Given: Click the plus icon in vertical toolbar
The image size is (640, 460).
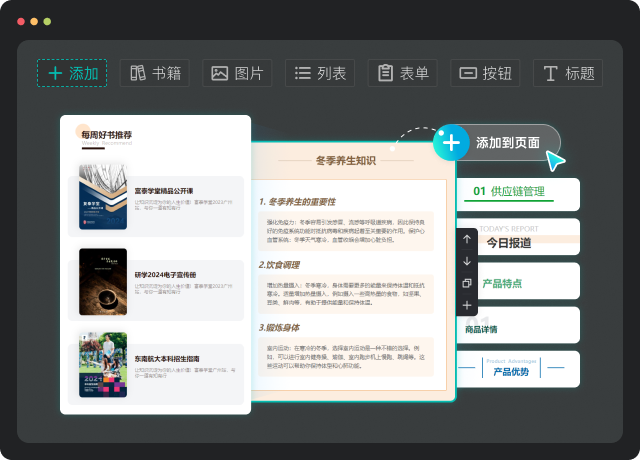Looking at the screenshot, I should [467, 305].
